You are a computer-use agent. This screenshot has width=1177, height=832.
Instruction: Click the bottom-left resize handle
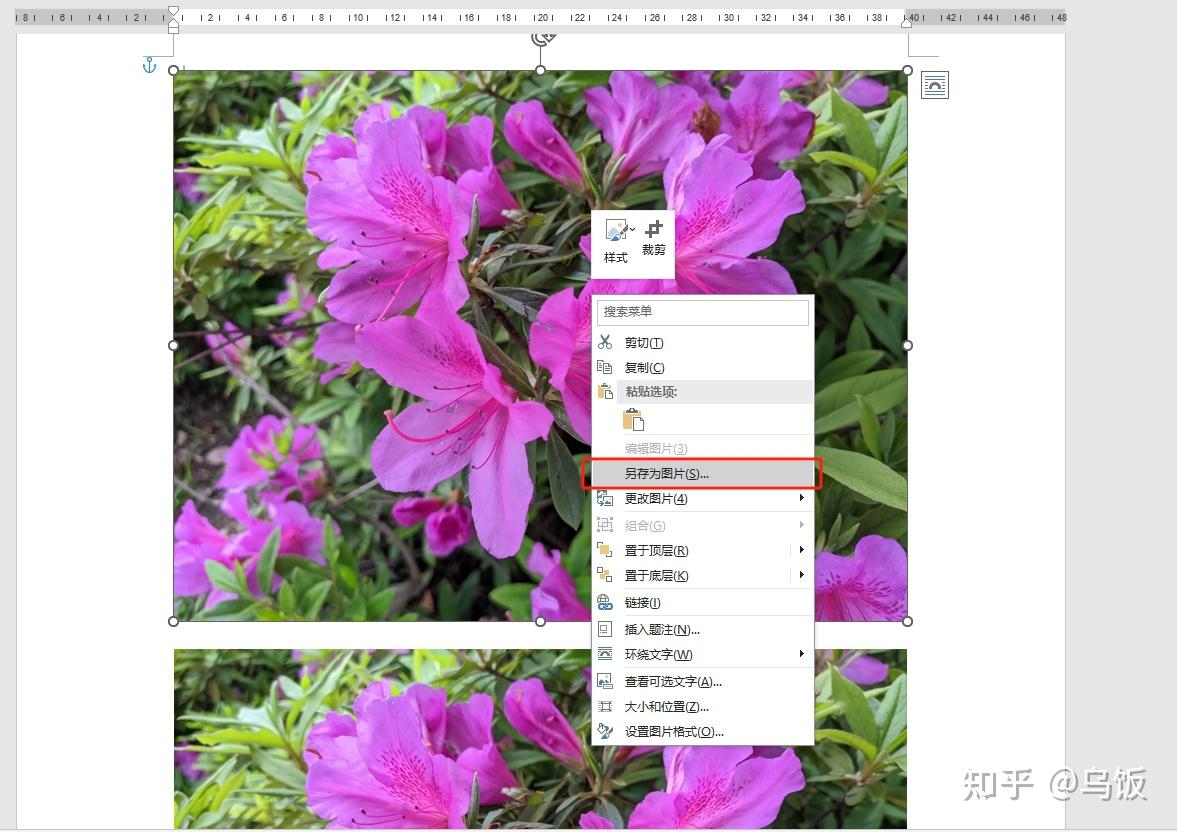pyautogui.click(x=173, y=622)
